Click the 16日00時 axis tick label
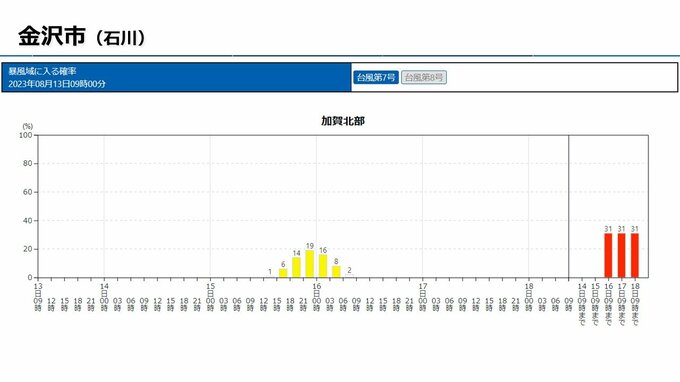 click(317, 297)
